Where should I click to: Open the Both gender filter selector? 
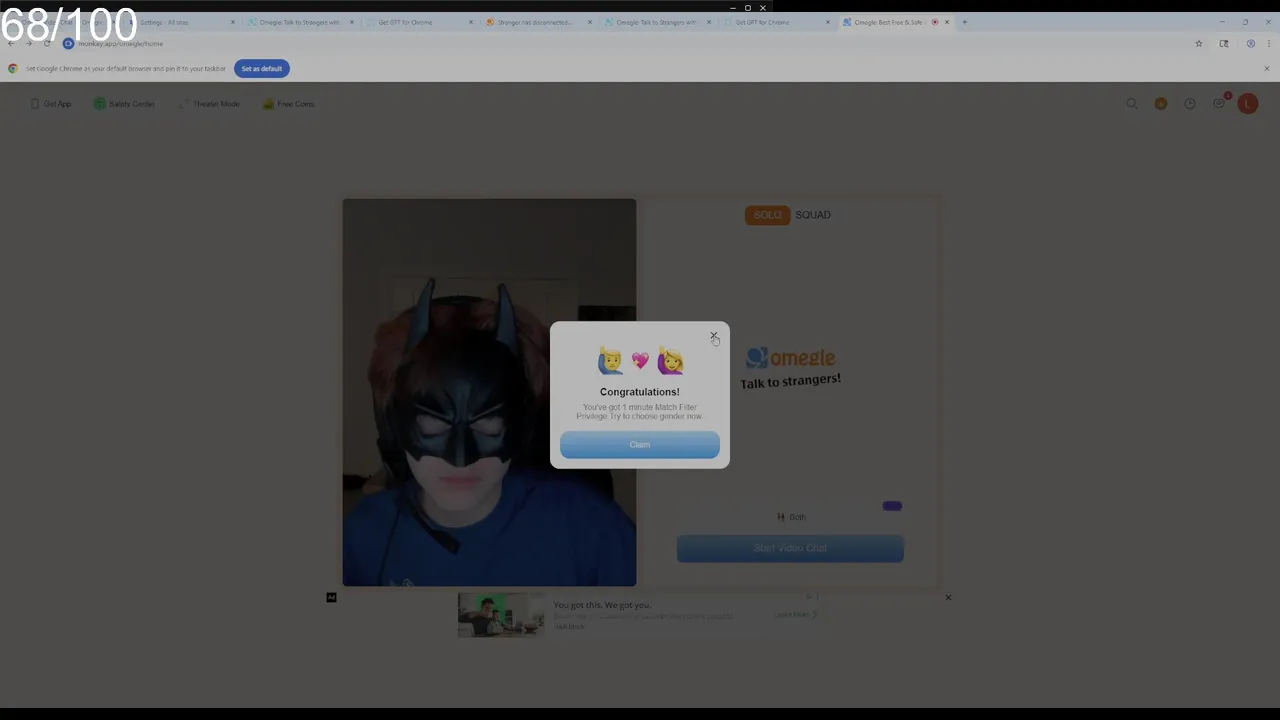791,517
